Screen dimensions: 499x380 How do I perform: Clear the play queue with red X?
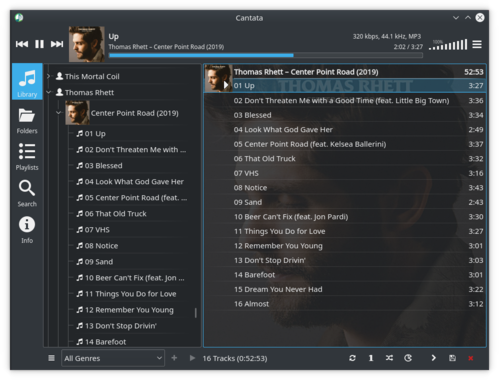(471, 358)
